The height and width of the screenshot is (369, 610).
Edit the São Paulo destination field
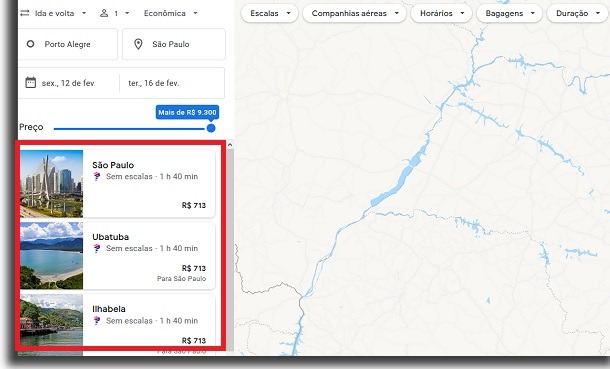tap(174, 44)
